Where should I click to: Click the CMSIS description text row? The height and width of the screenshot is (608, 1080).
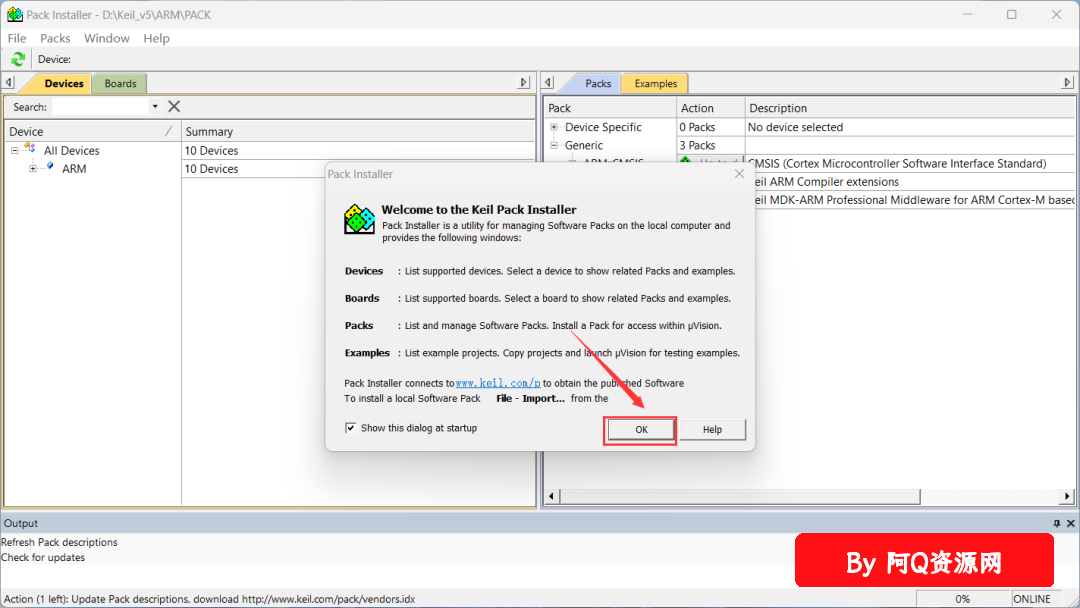(x=897, y=164)
